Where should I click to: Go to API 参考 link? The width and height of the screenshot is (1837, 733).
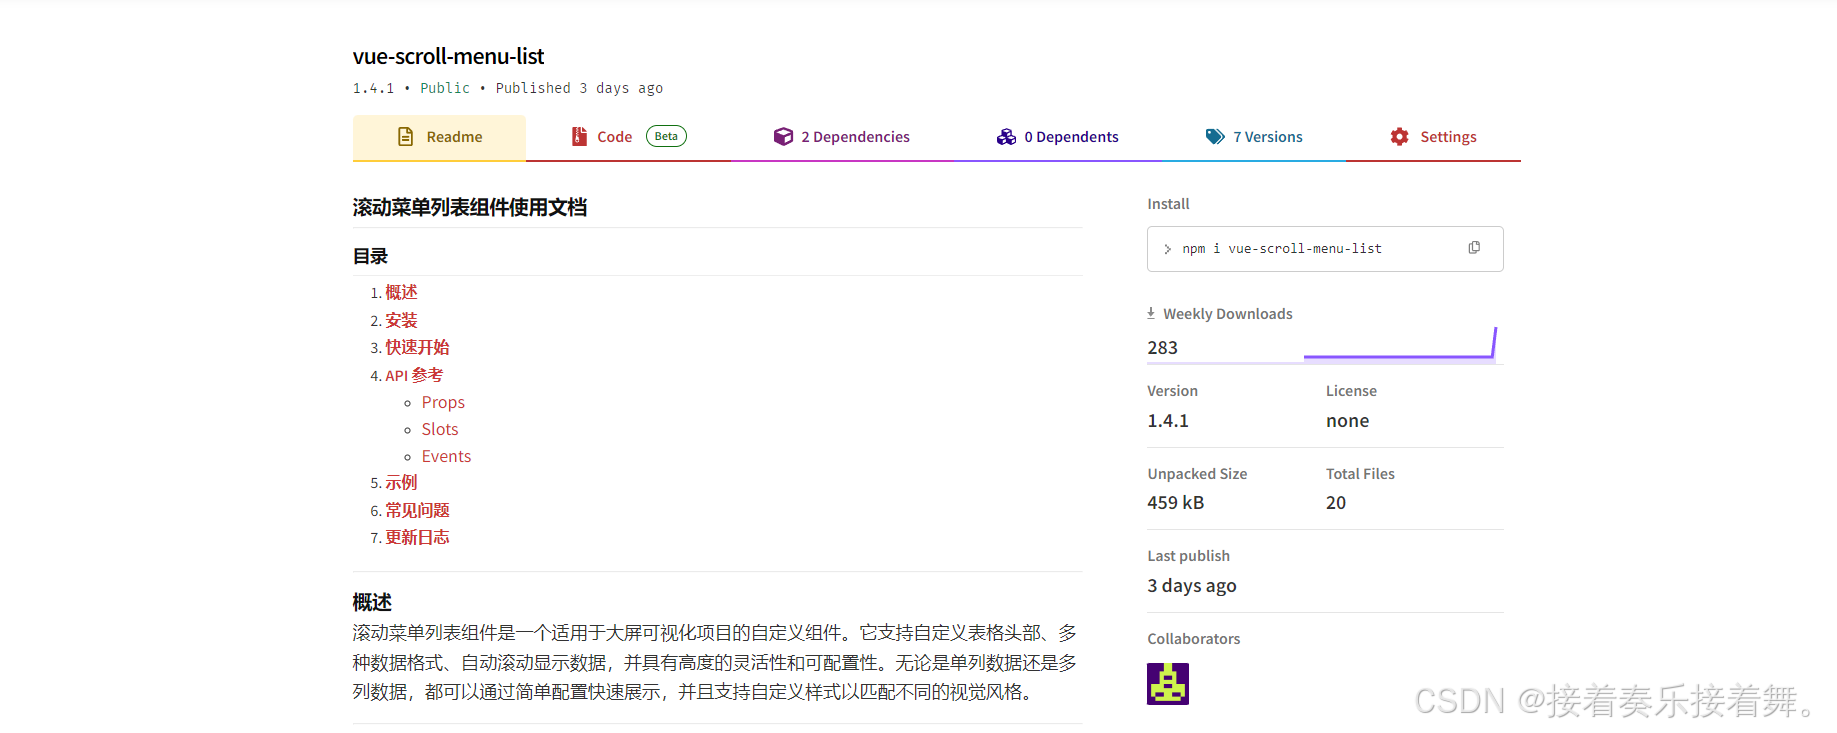[x=414, y=375]
